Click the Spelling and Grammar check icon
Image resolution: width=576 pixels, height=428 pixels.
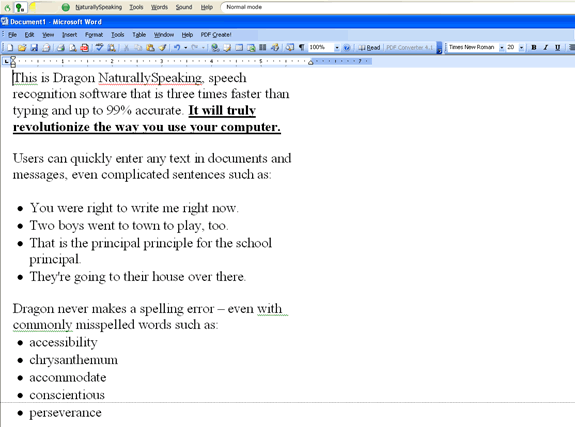click(99, 47)
